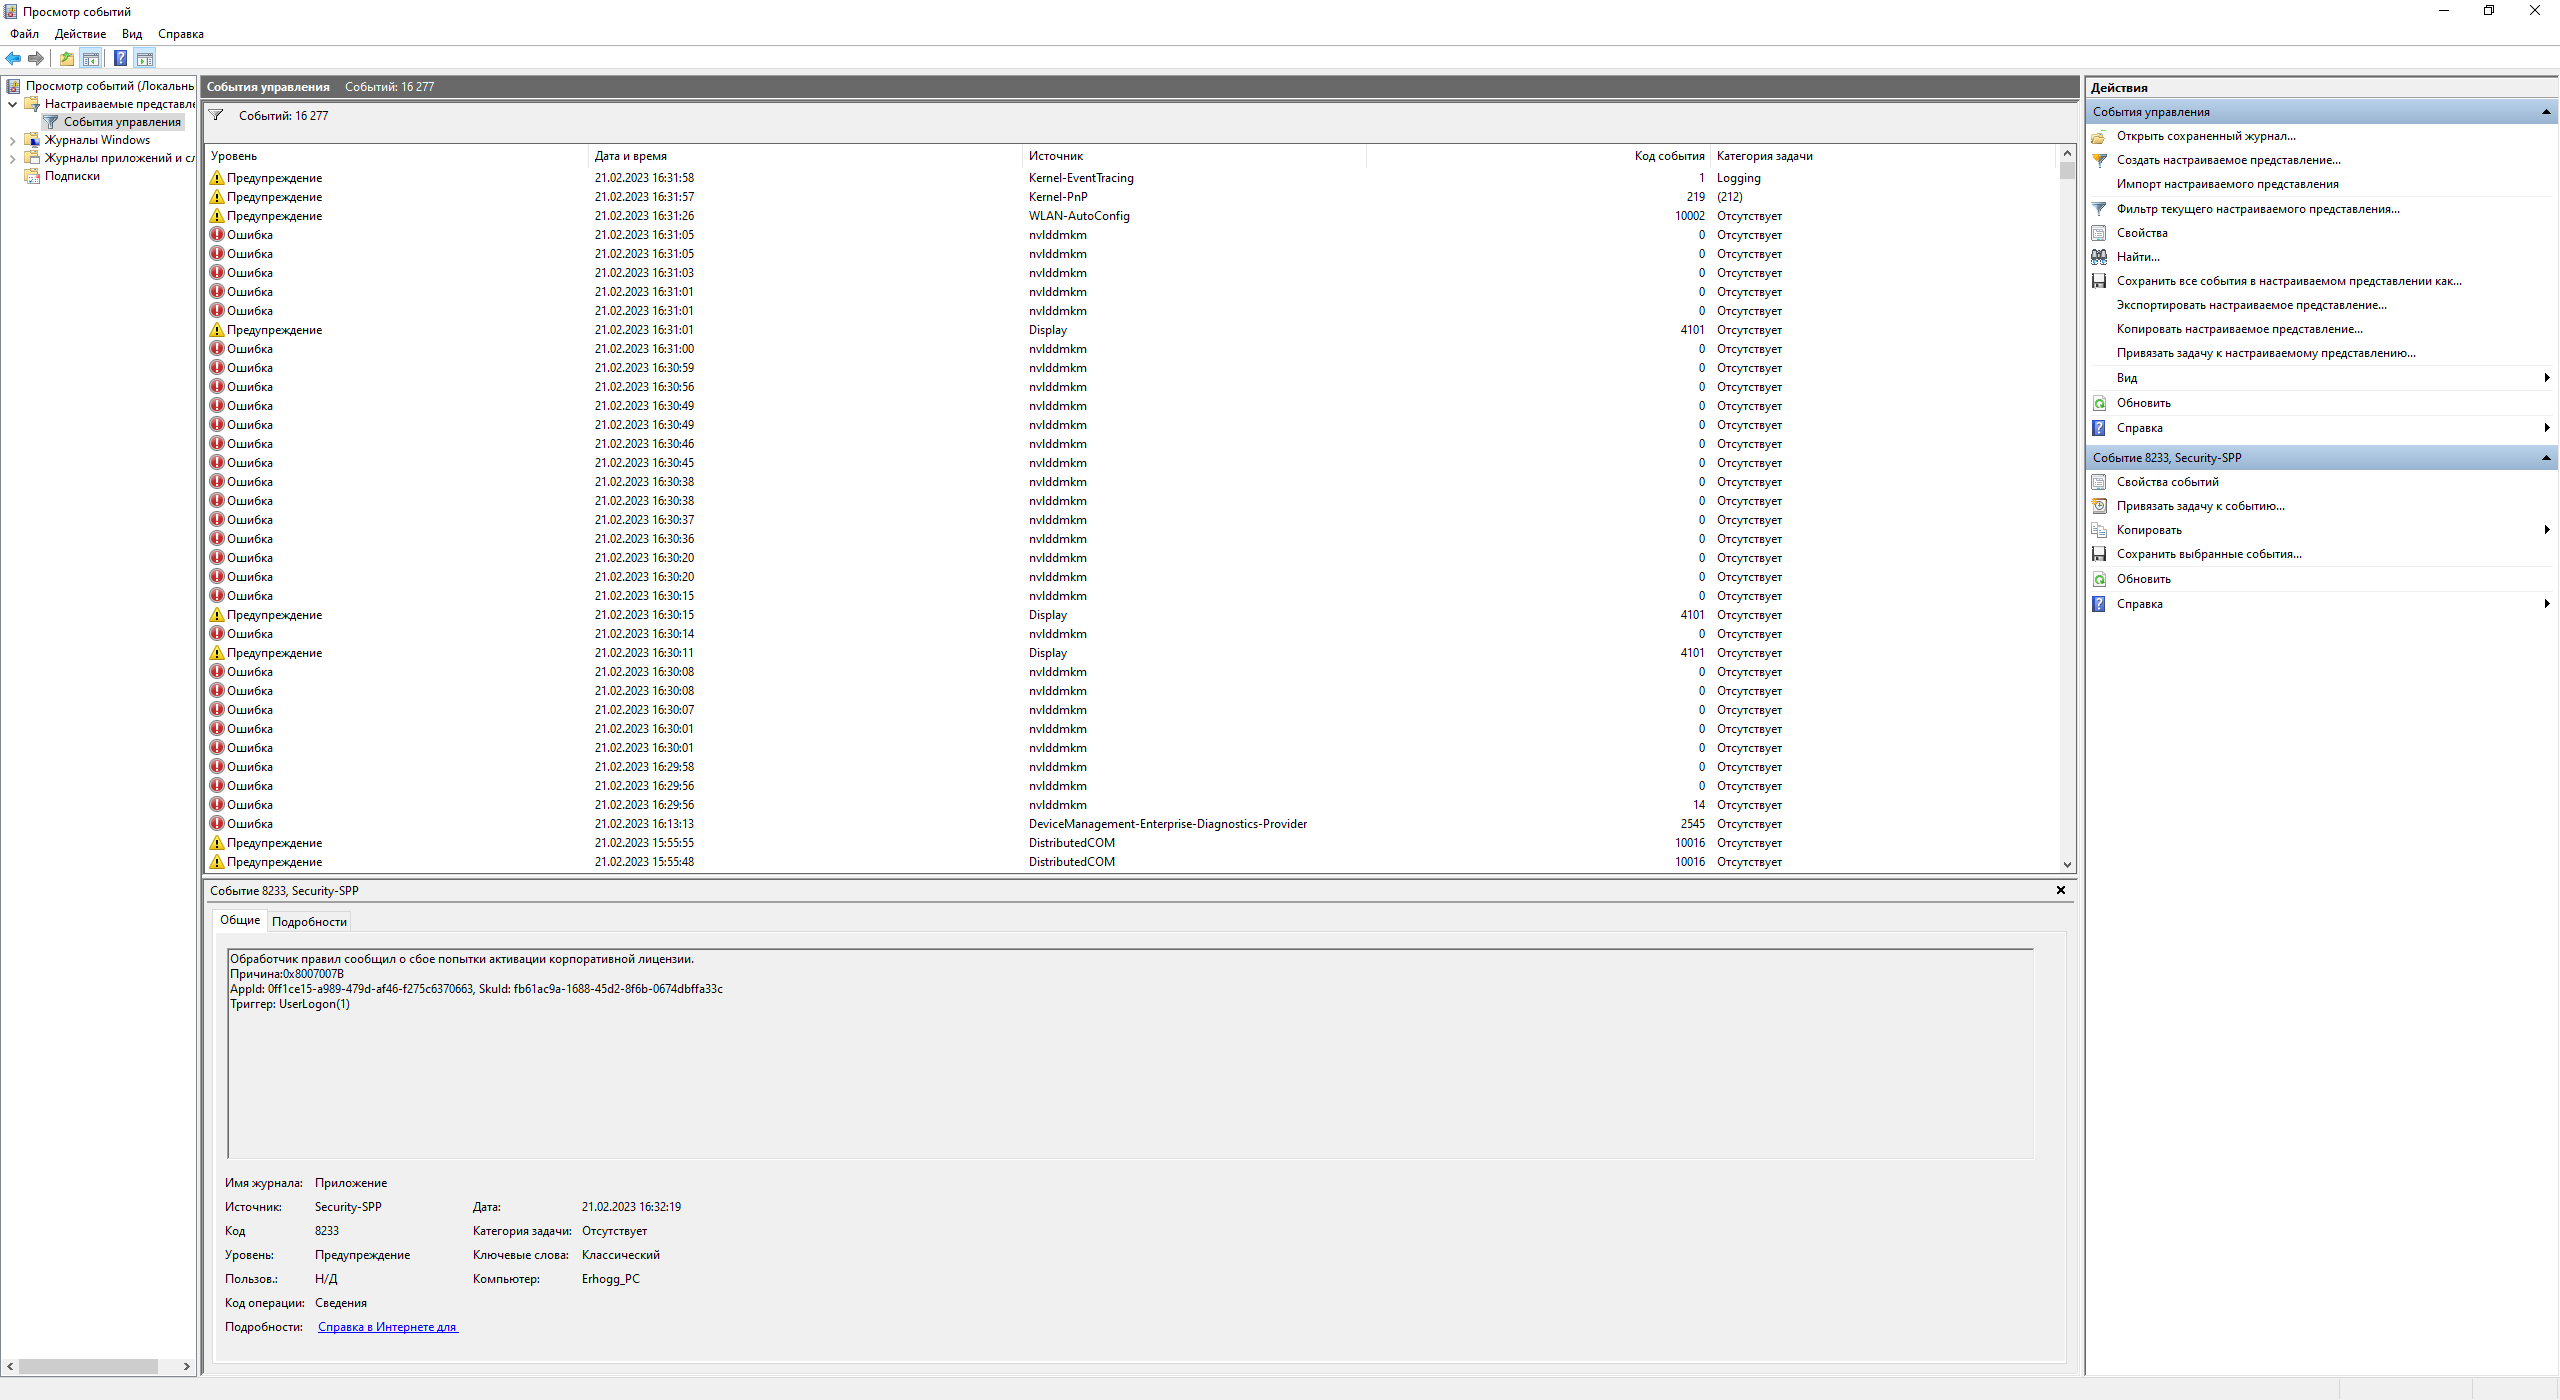Switch to the Подробности tab
This screenshot has width=2560, height=1400.
pos(309,921)
